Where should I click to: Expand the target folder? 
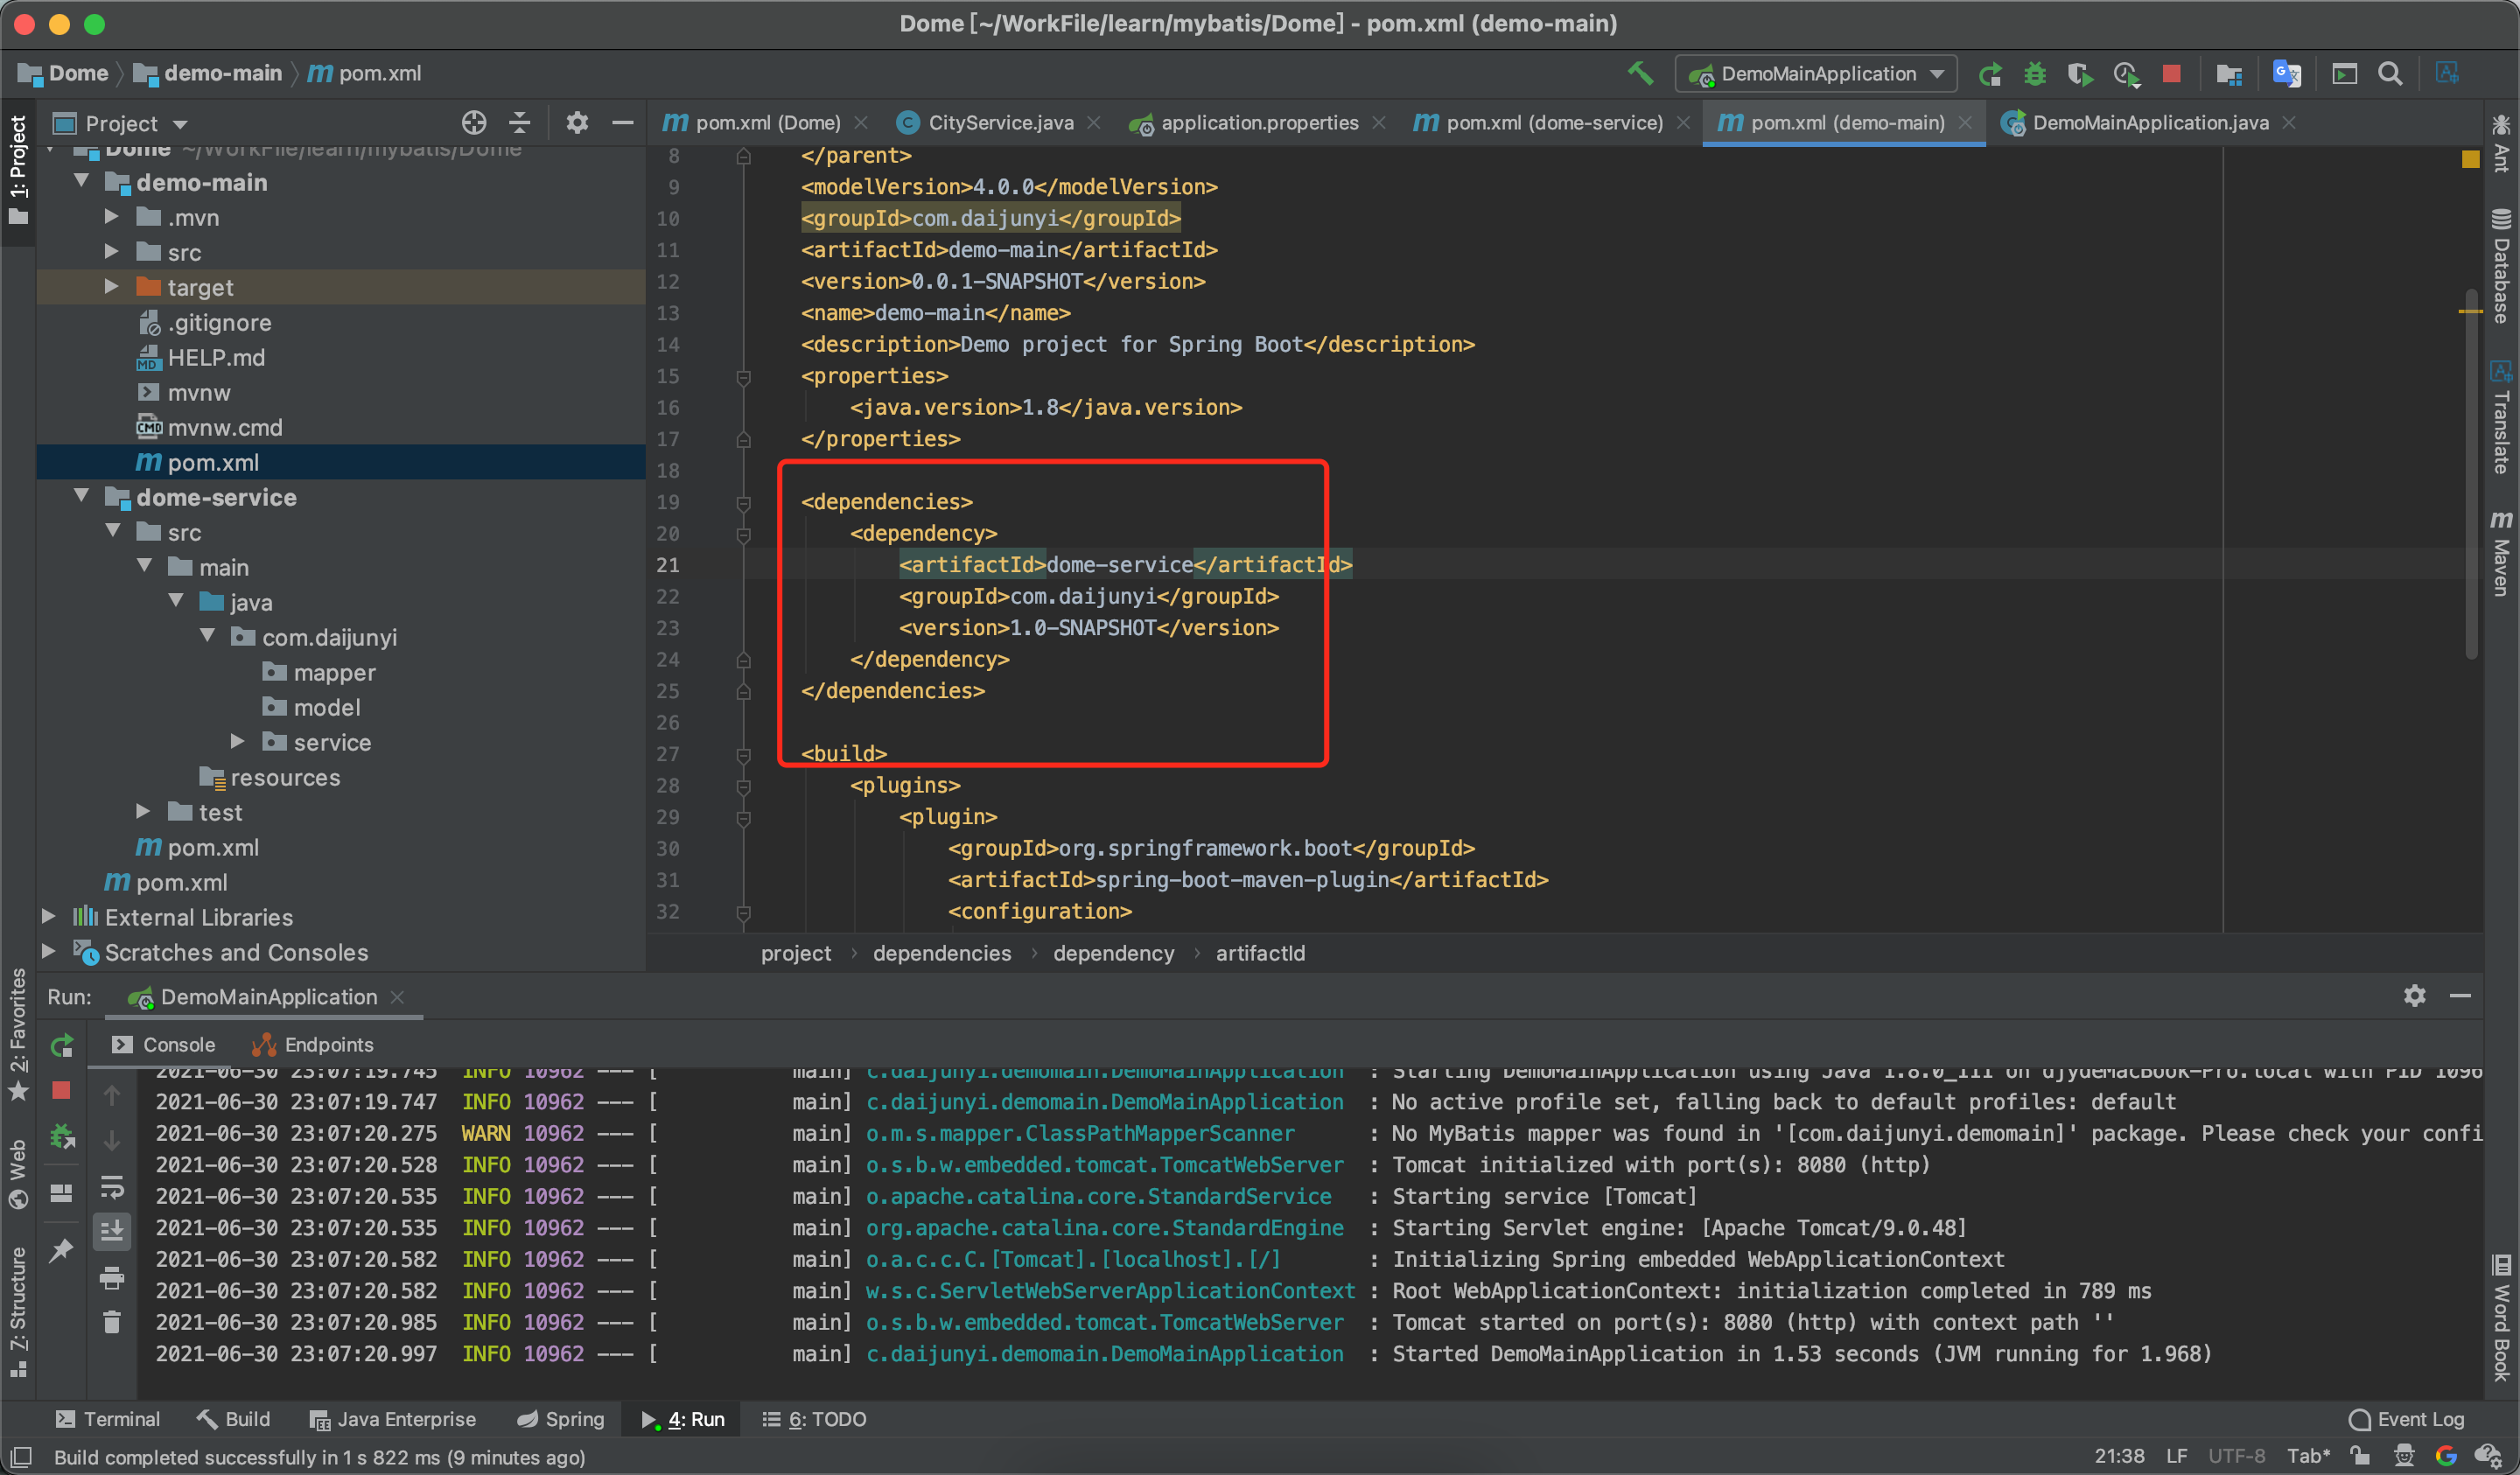click(112, 287)
